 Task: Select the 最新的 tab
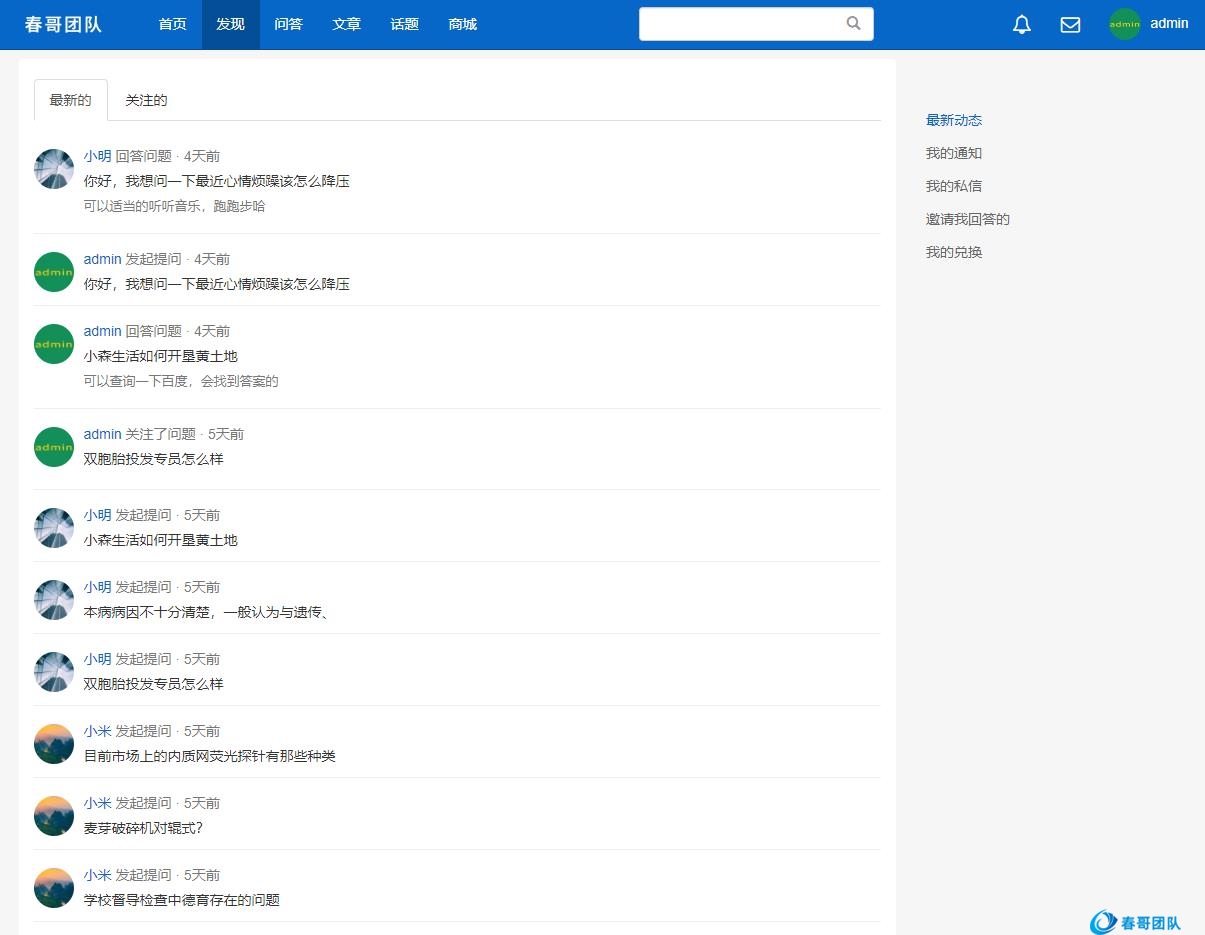click(70, 100)
